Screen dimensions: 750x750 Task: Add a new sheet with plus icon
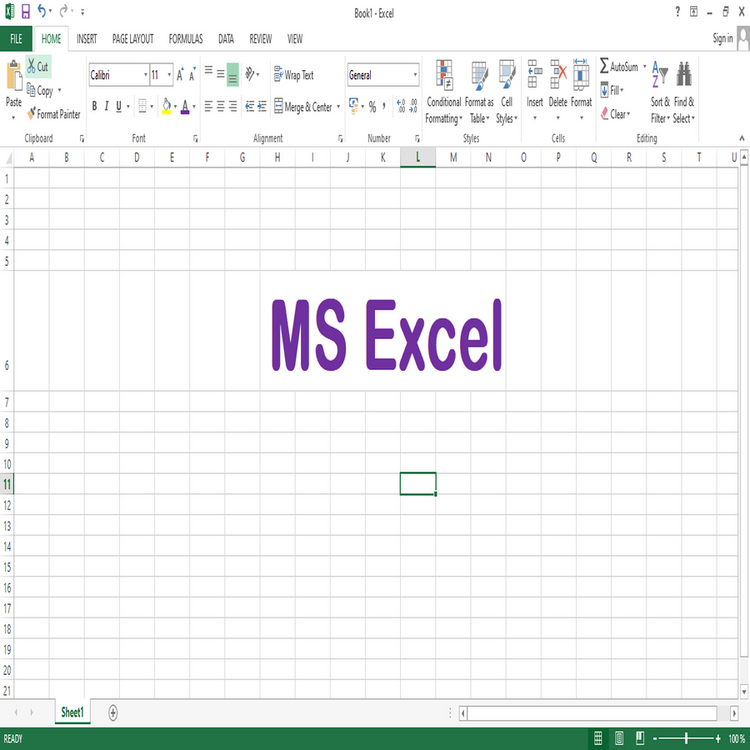point(113,712)
